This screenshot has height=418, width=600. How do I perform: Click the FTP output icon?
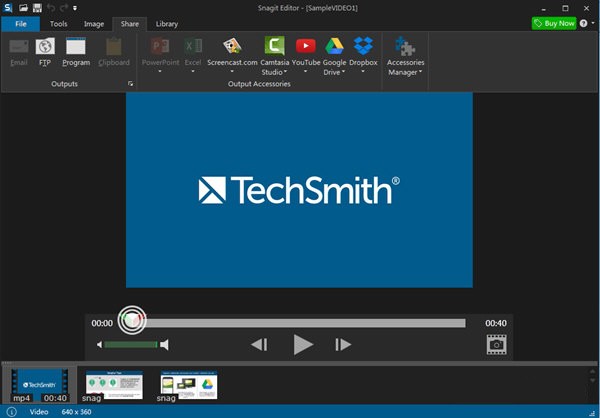(45, 47)
